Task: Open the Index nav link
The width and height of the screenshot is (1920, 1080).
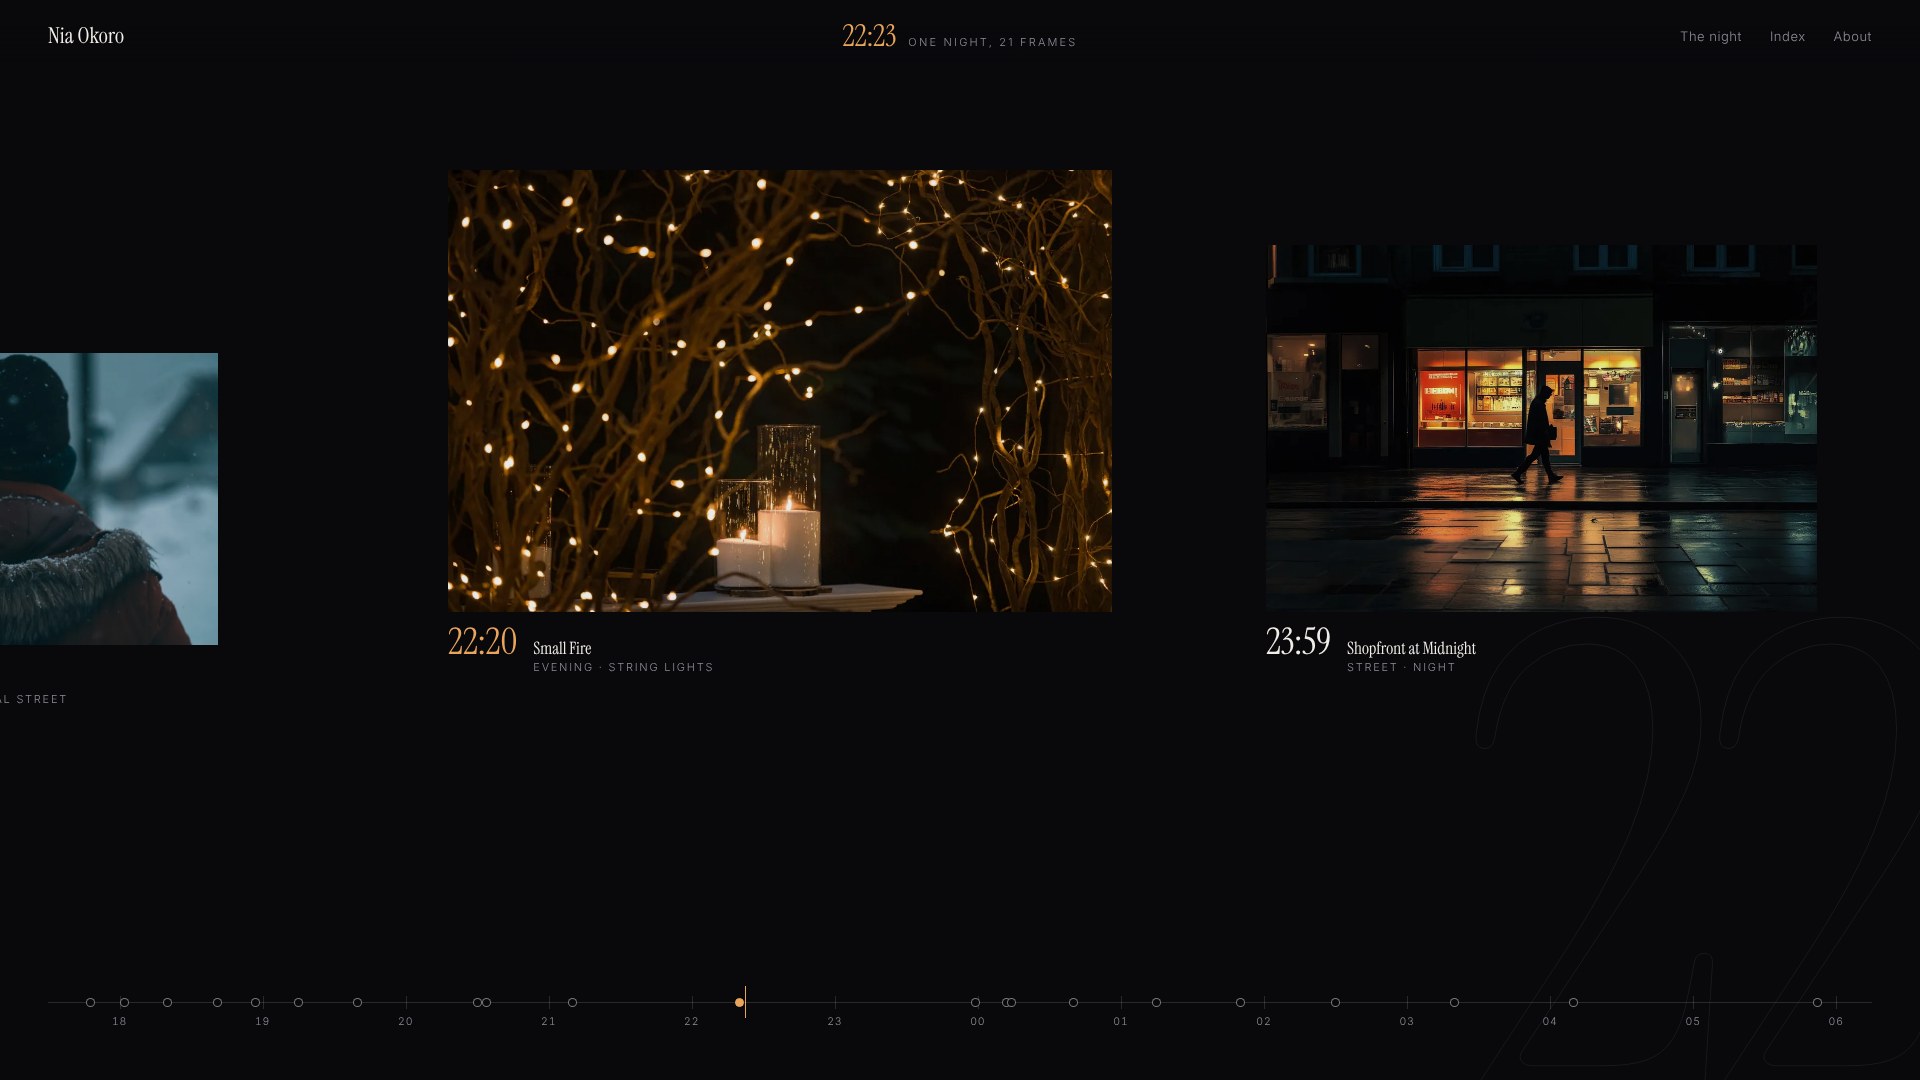Action: pos(1787,37)
